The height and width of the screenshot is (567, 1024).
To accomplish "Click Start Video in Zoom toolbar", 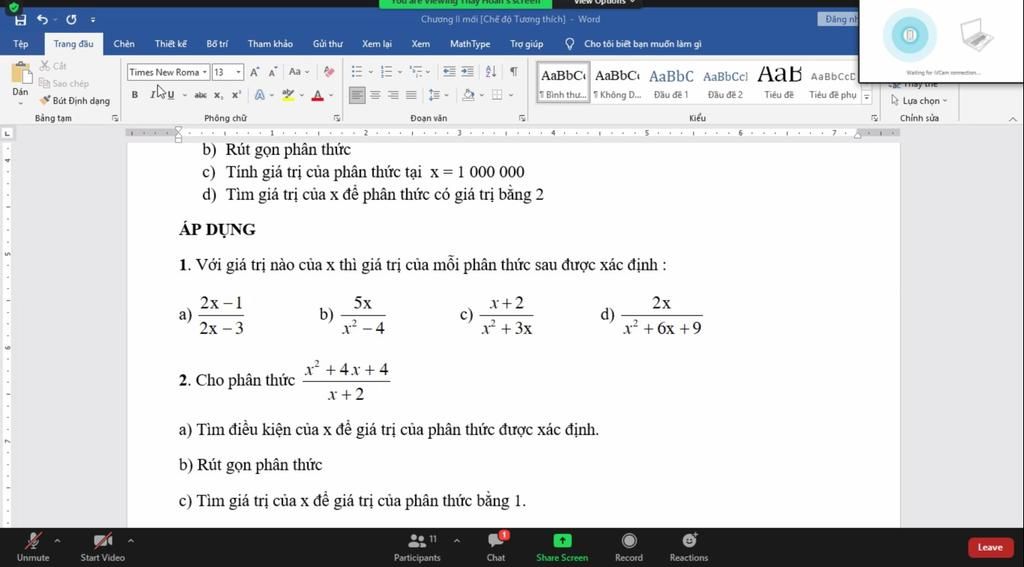I will 103,547.
